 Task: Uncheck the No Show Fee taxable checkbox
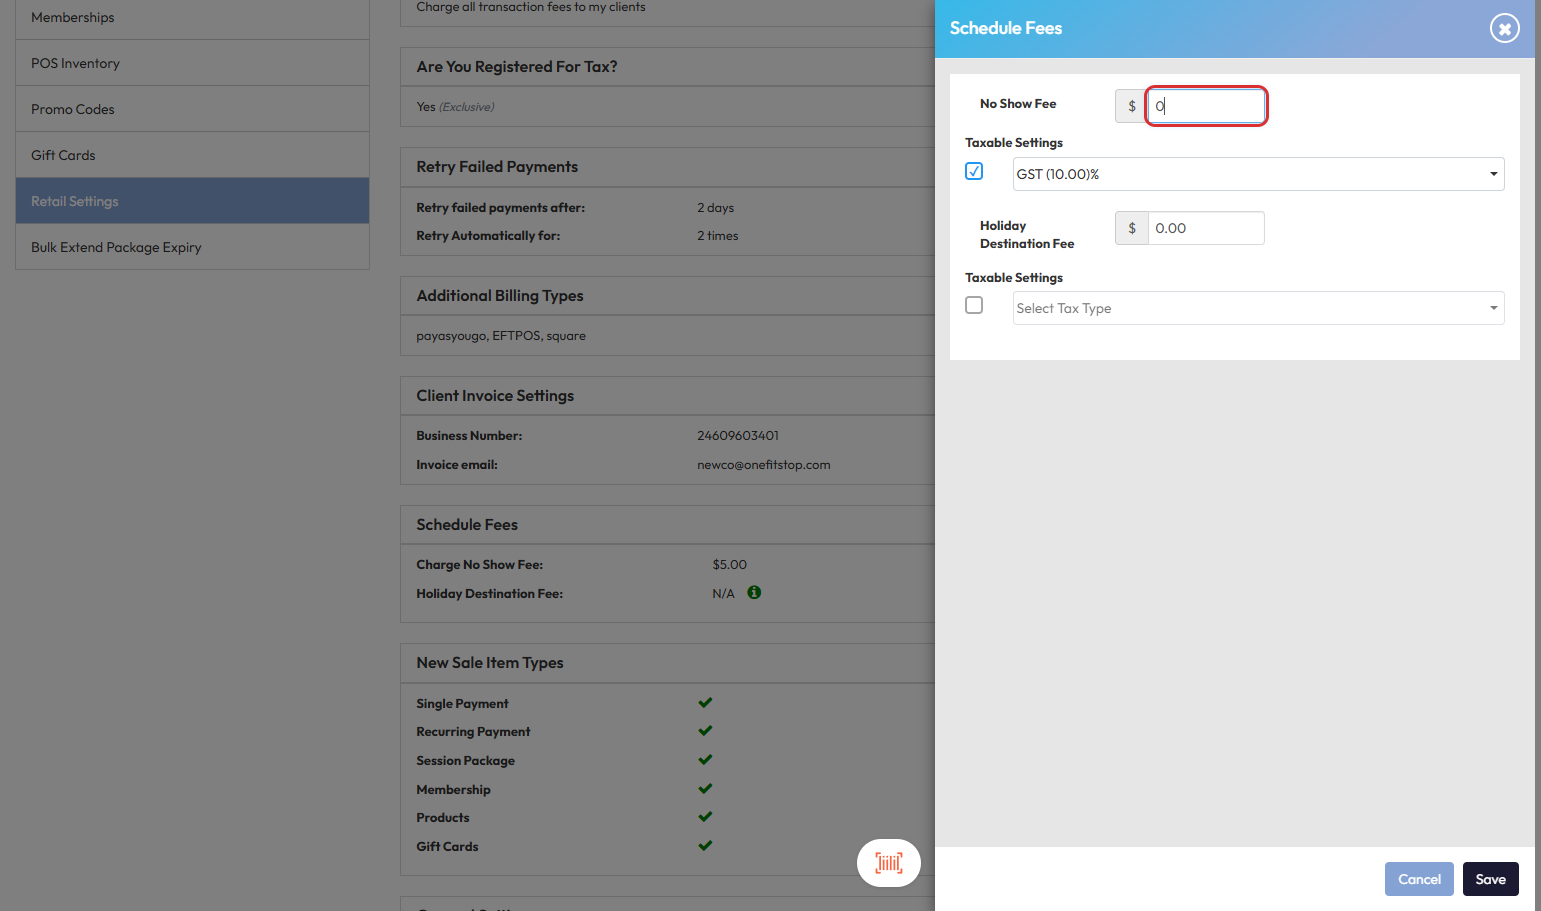pos(974,171)
